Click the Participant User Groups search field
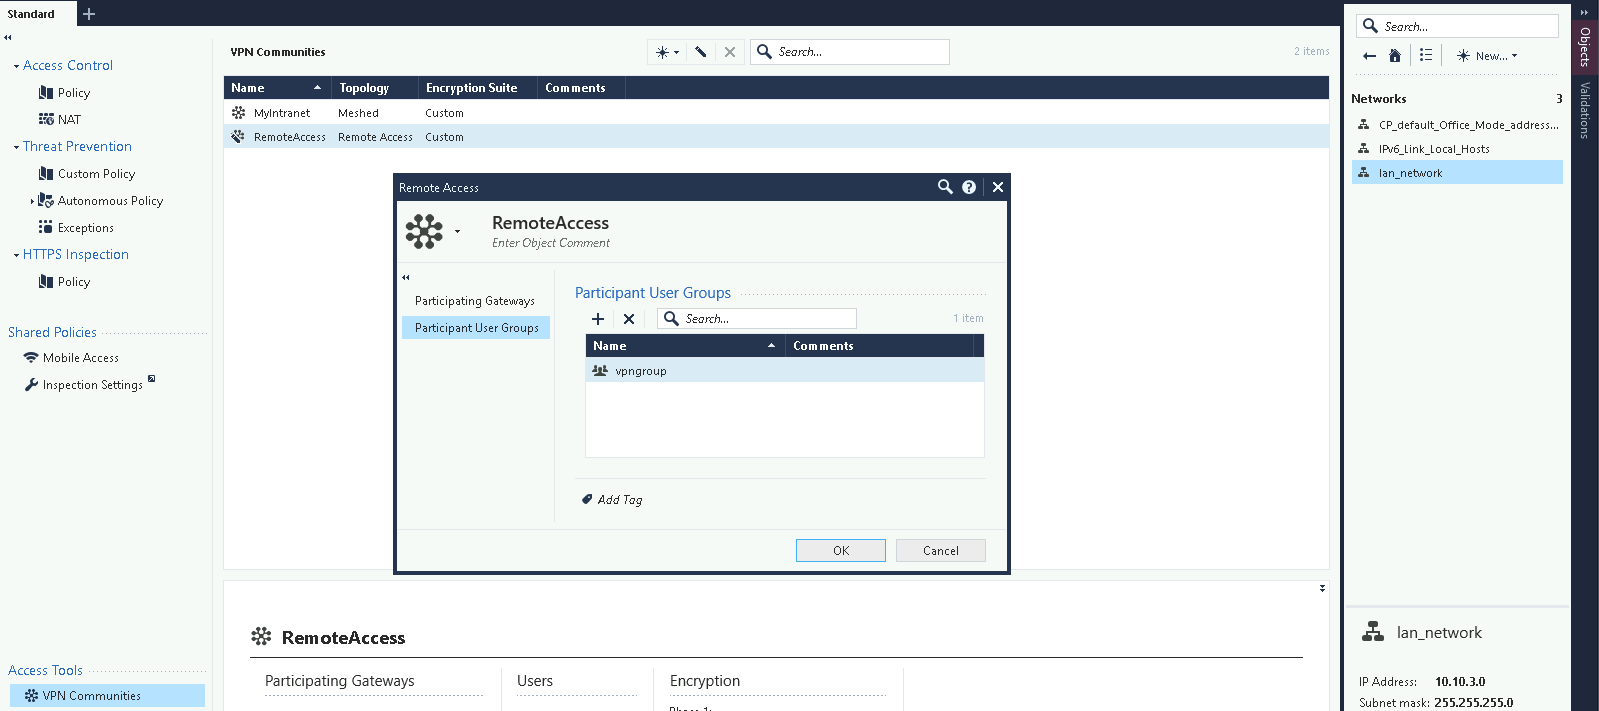The height and width of the screenshot is (711, 1599). pyautogui.click(x=767, y=319)
